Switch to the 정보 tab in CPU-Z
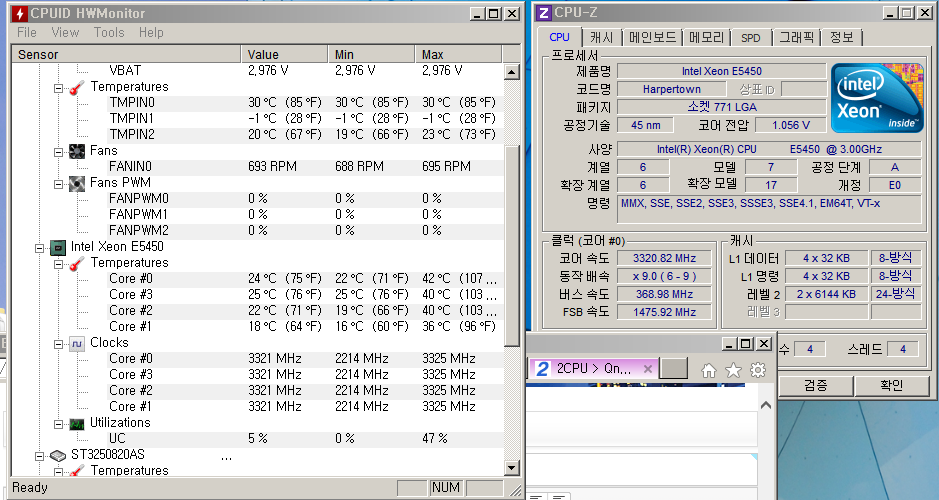The height and width of the screenshot is (500, 939). click(x=841, y=37)
